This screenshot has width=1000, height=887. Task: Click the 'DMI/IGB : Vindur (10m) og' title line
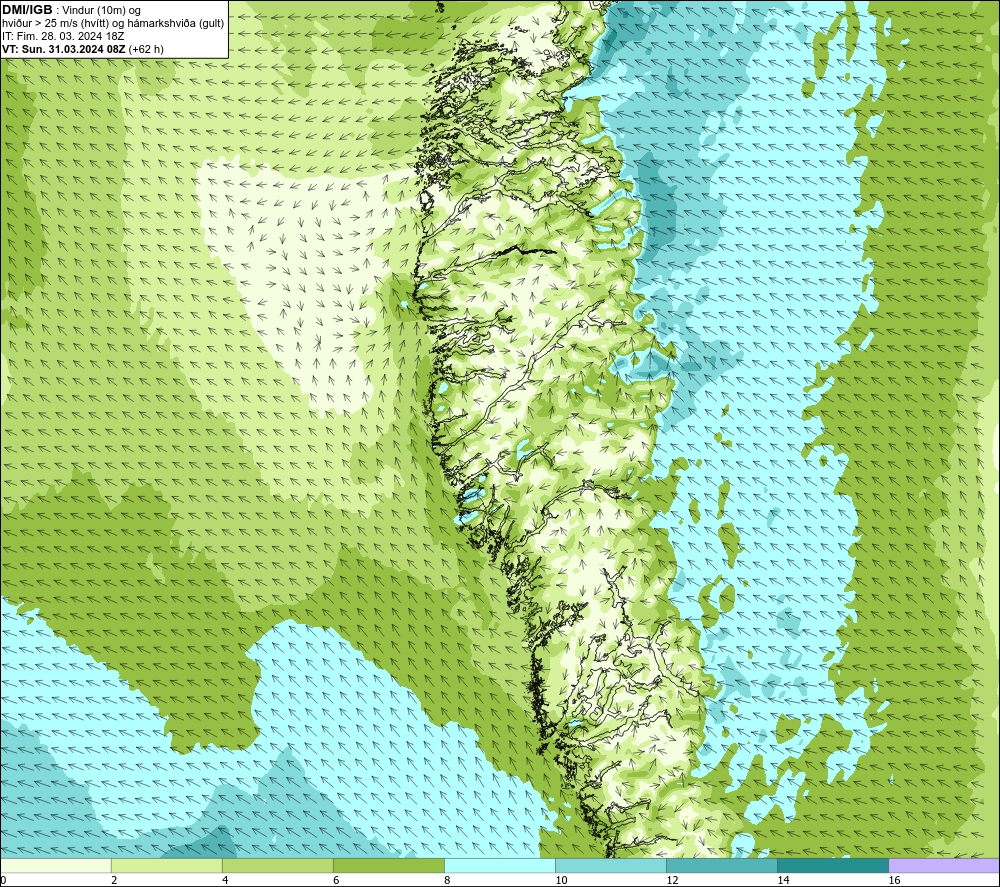[x=71, y=10]
